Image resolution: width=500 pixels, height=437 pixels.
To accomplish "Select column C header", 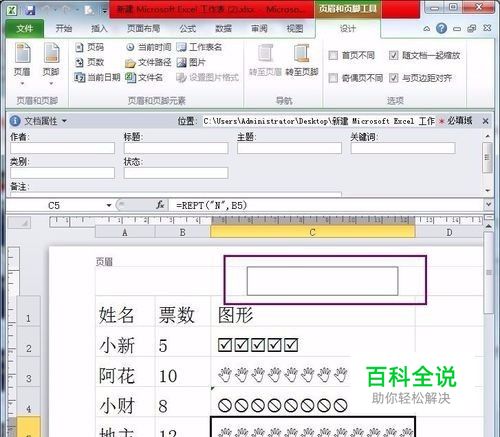I will [x=313, y=232].
